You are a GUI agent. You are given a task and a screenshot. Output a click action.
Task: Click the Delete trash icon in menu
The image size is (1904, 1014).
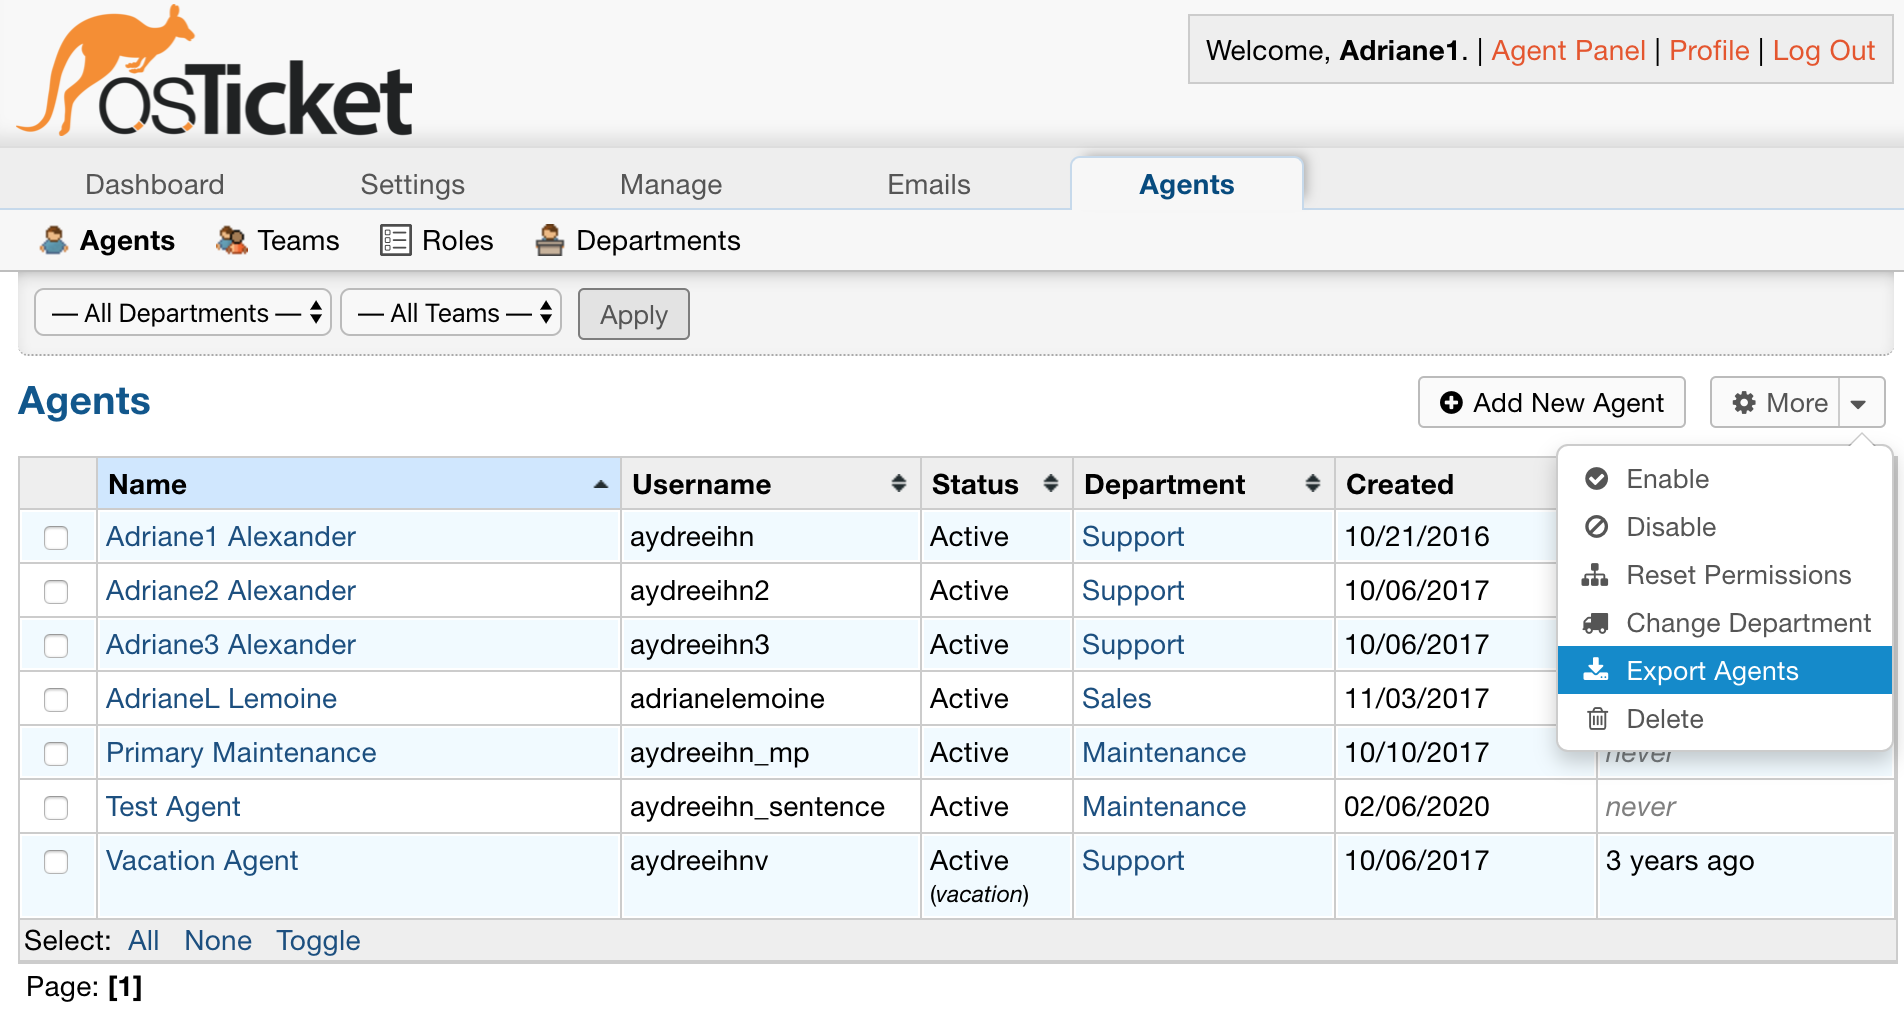coord(1597,719)
